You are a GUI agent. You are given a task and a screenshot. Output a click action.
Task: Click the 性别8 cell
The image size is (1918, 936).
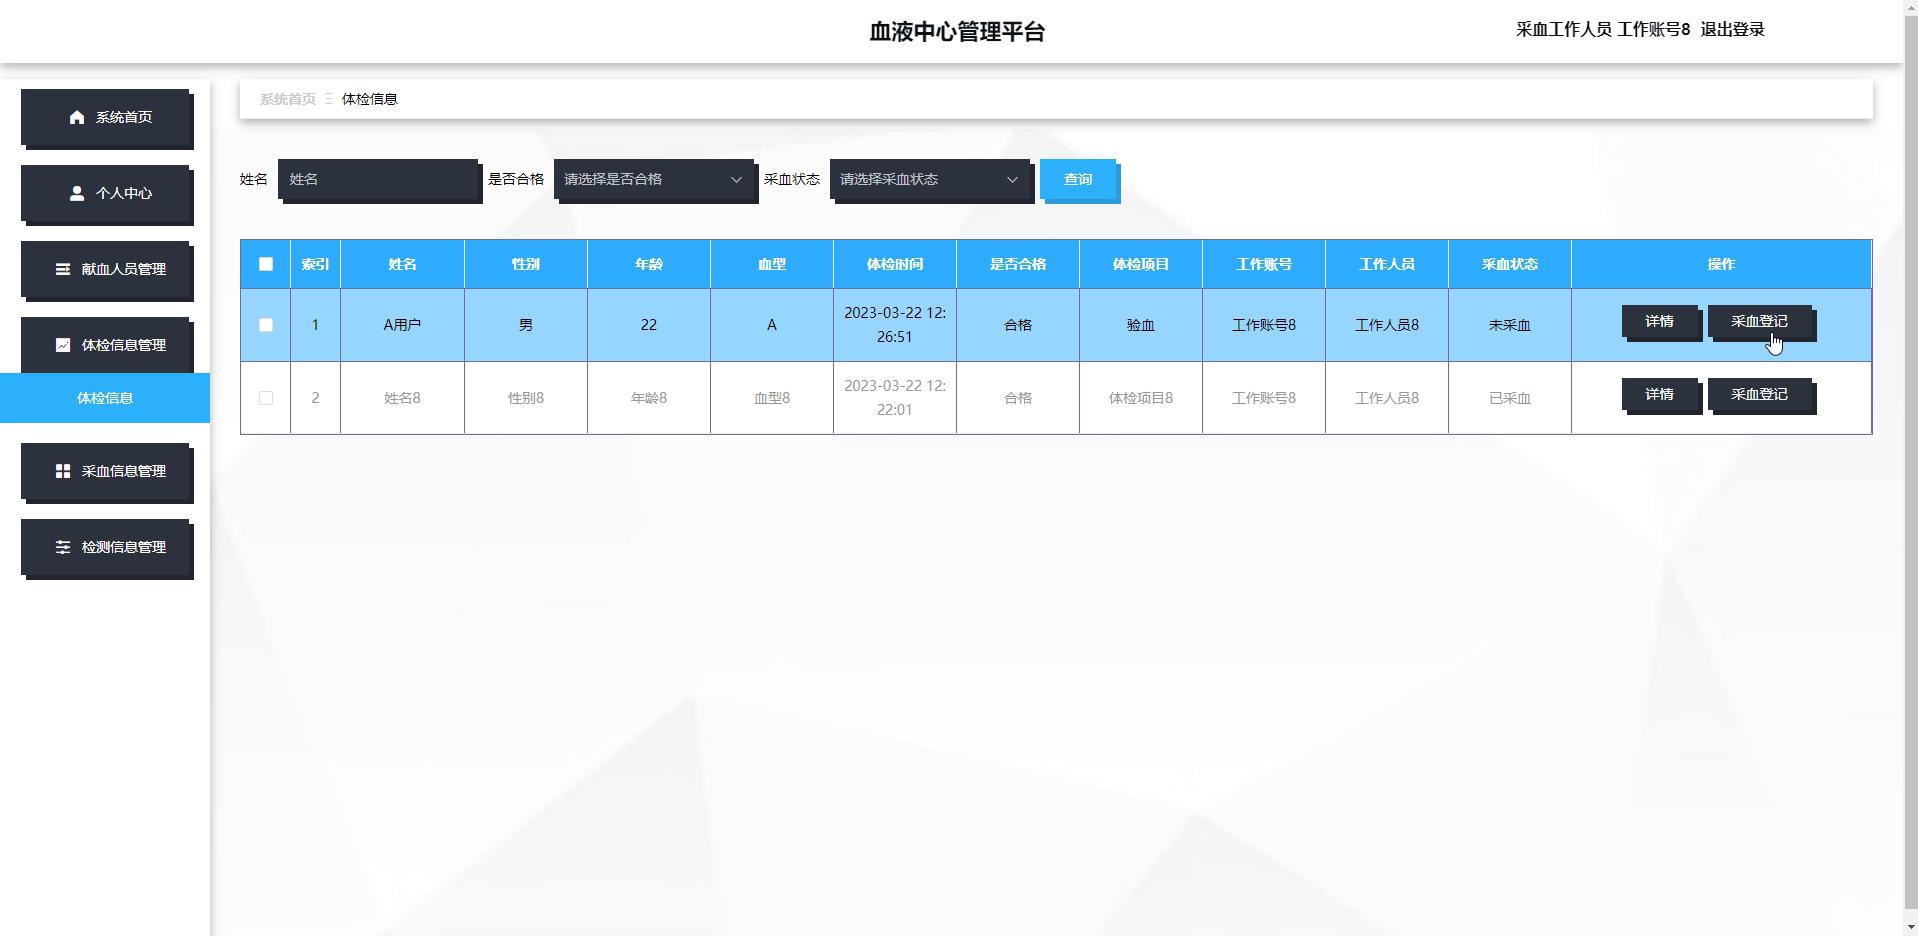[x=526, y=398]
